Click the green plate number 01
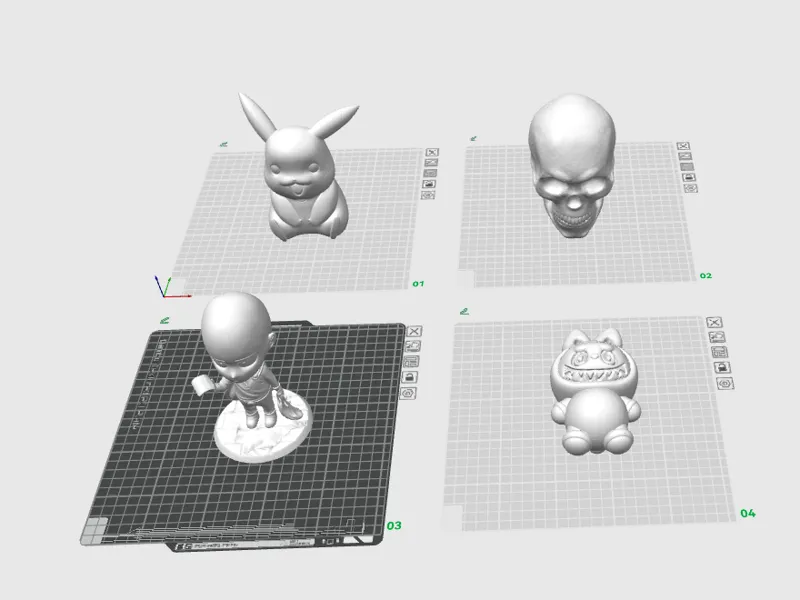Viewport: 800px width, 600px height. click(418, 284)
